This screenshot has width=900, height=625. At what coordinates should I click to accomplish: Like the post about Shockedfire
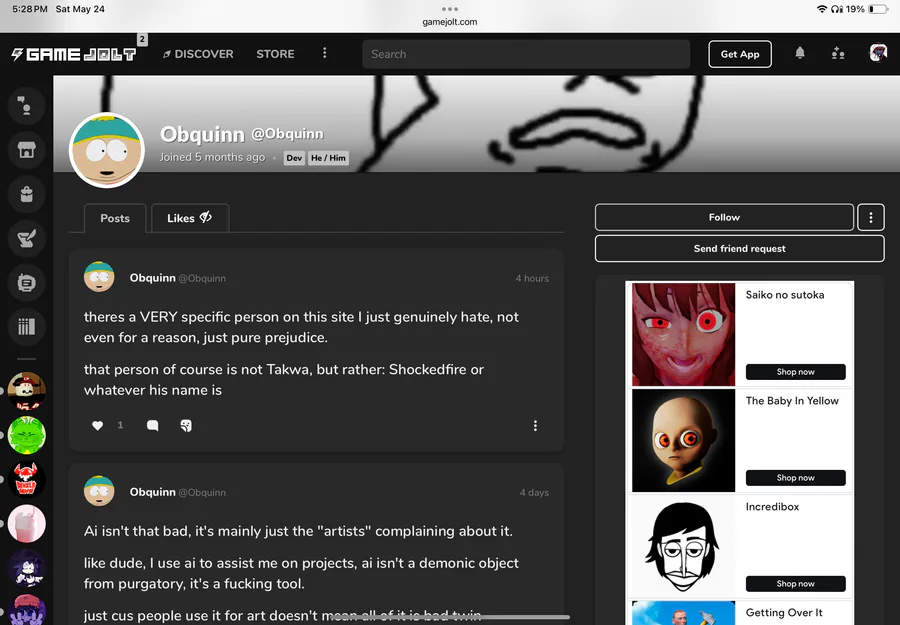(98, 425)
